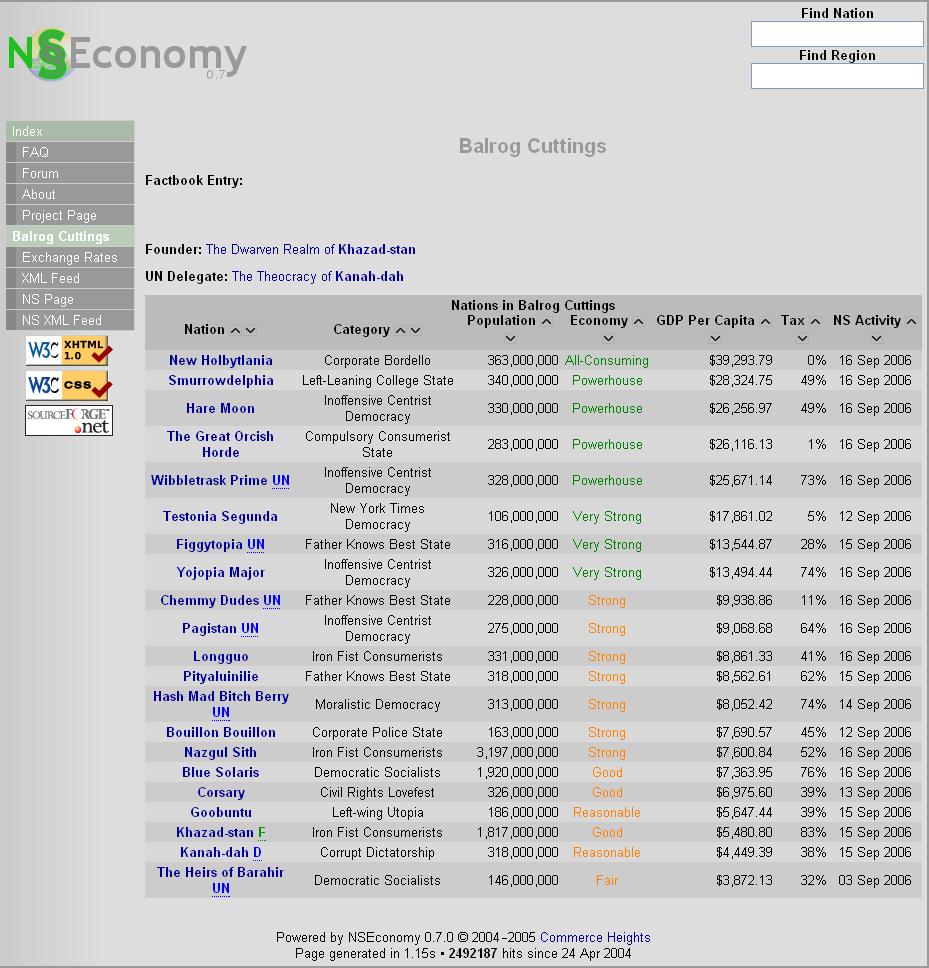Focus the Find Region search box
This screenshot has height=968, width=929.
point(837,76)
